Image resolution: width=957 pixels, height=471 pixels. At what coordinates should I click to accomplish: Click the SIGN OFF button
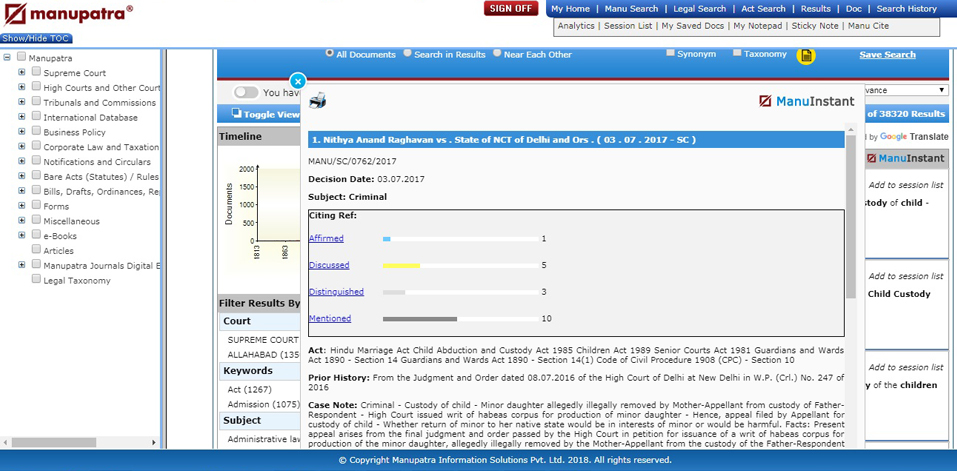pyautogui.click(x=511, y=9)
